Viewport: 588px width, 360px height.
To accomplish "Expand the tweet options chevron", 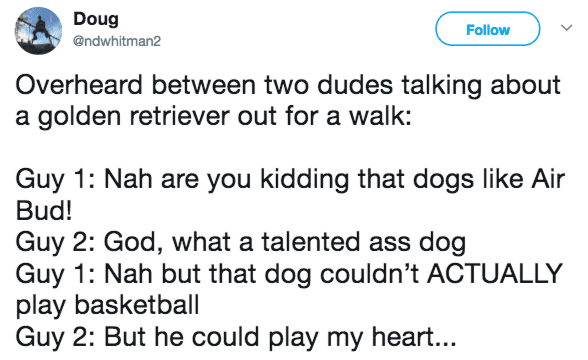I will coord(566,28).
